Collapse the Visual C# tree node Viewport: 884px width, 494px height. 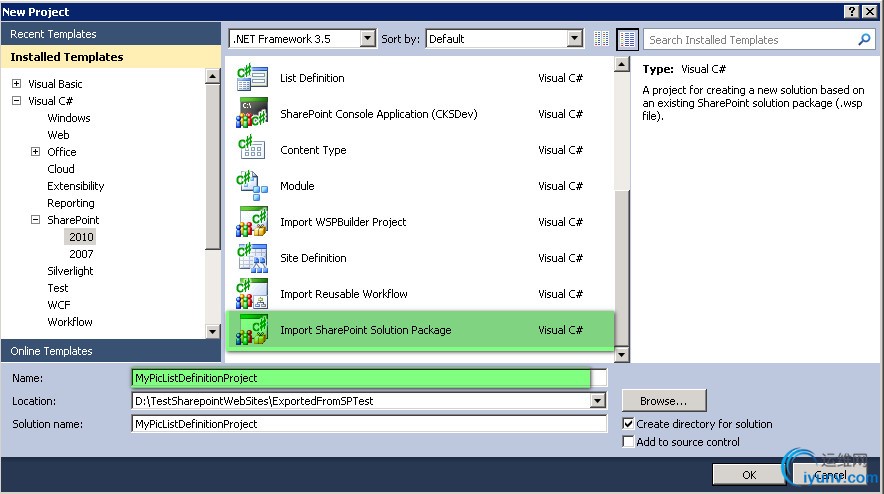(16, 100)
